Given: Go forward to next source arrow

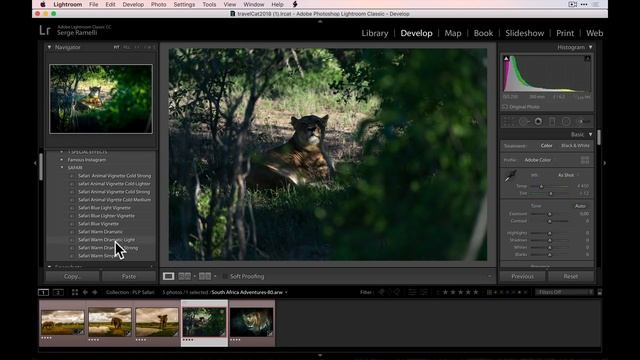Looking at the screenshot, I should pyautogui.click(x=95, y=292).
